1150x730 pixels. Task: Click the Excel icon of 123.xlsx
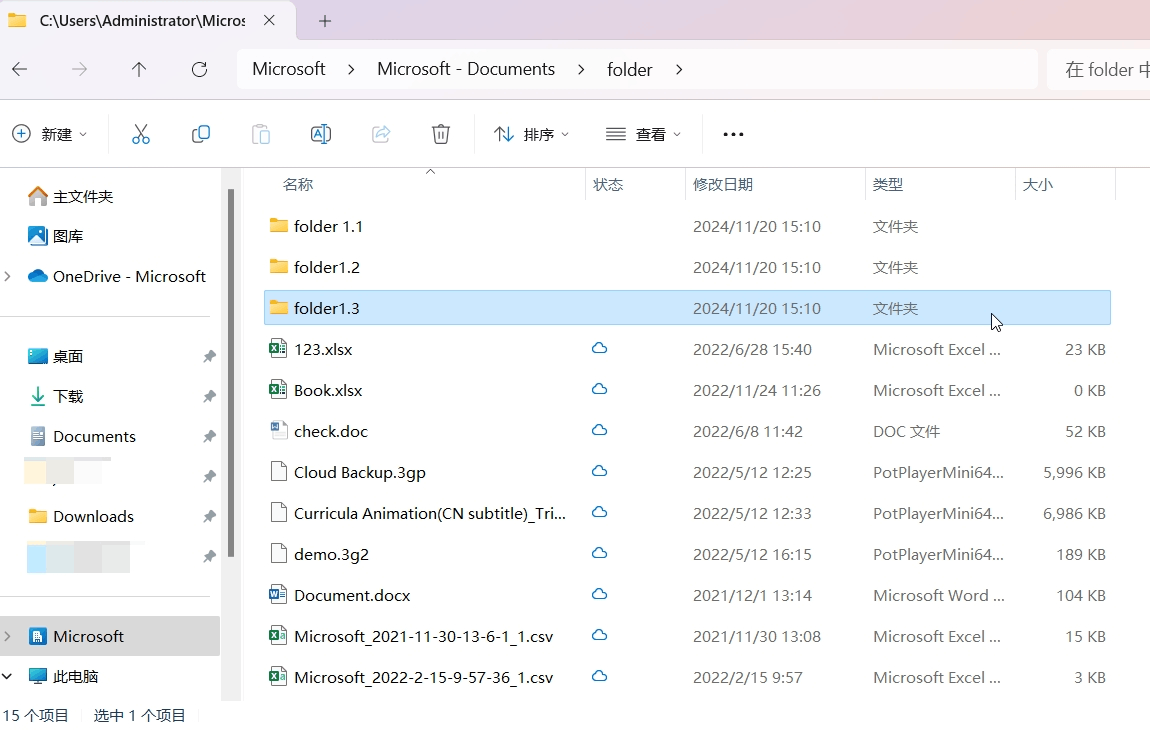[x=278, y=348]
